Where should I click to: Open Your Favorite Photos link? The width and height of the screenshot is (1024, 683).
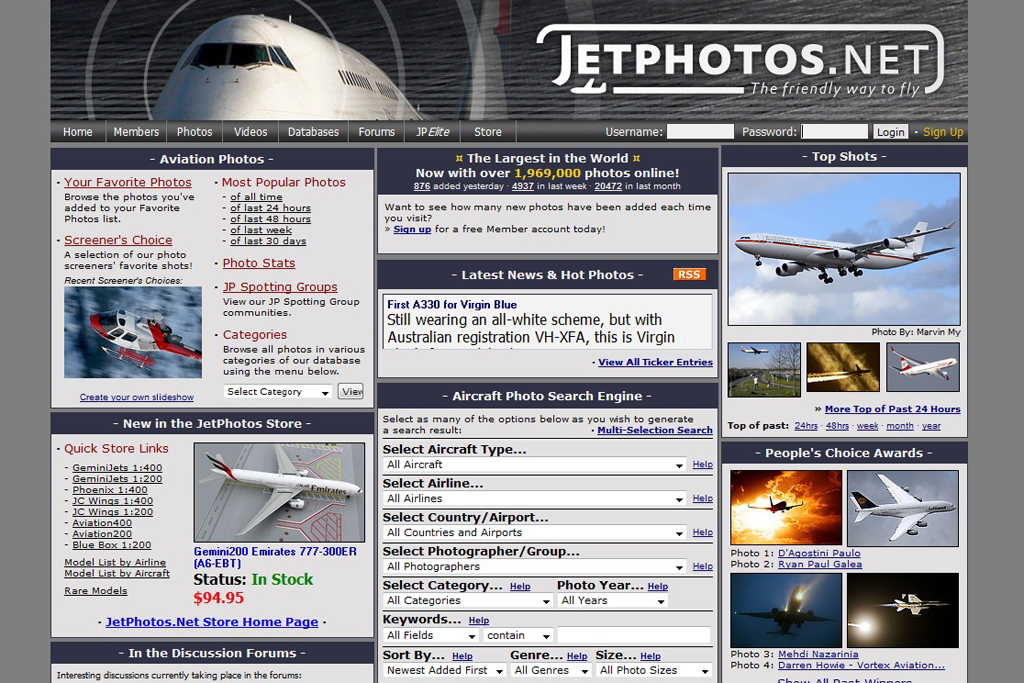click(x=128, y=182)
